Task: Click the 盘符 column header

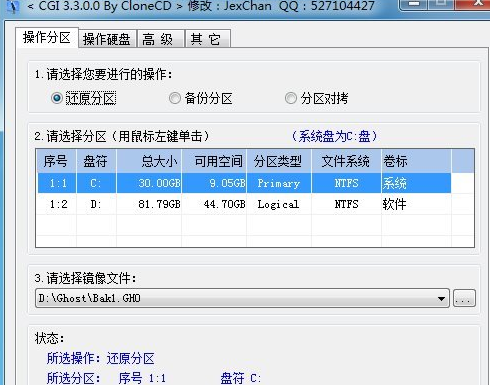Action: coord(96,161)
